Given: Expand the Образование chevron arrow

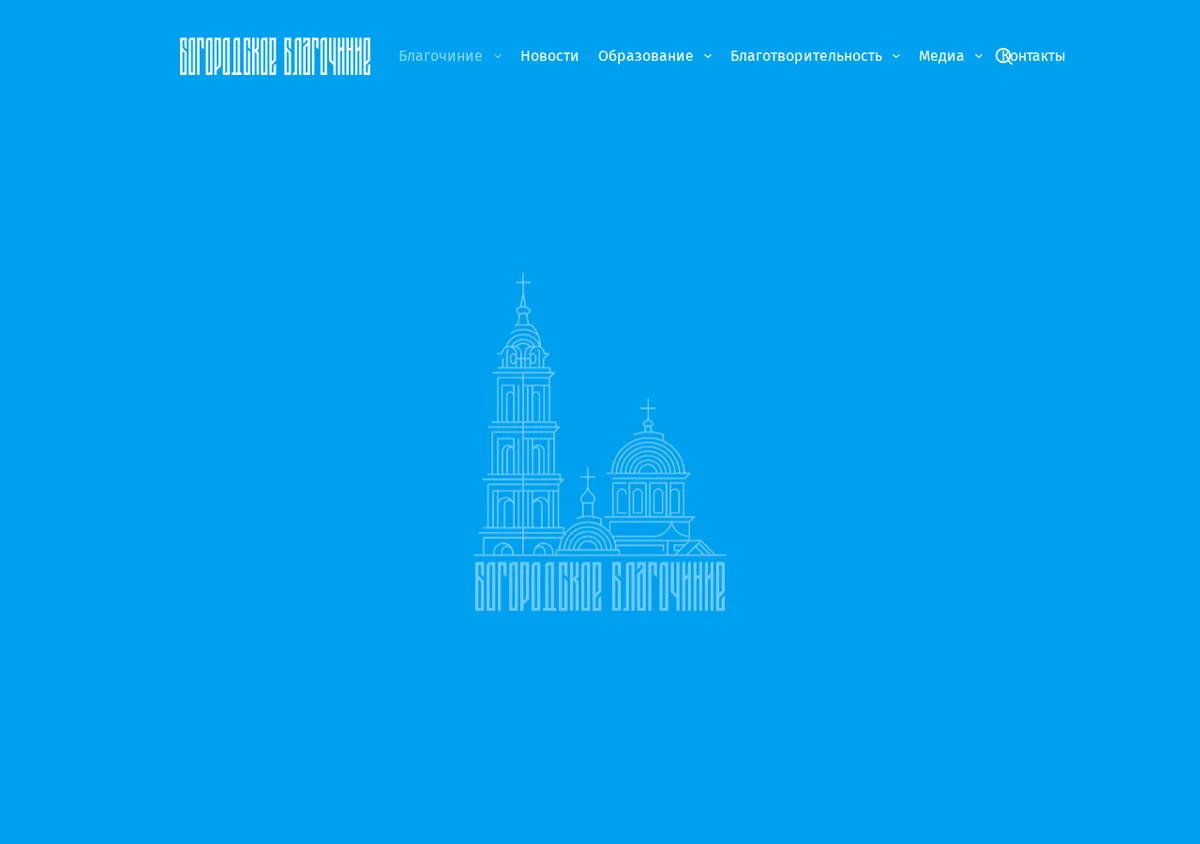Looking at the screenshot, I should click(x=708, y=57).
